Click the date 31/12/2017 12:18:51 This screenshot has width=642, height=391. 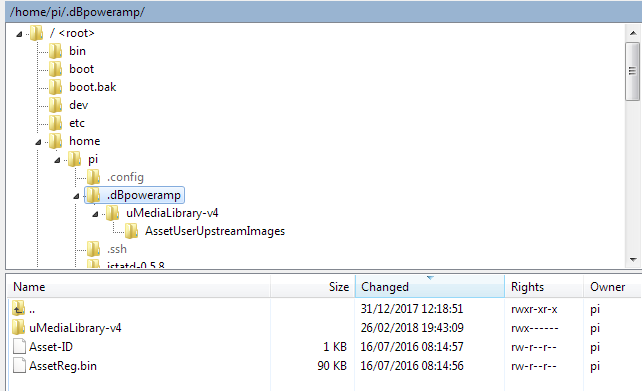point(411,309)
